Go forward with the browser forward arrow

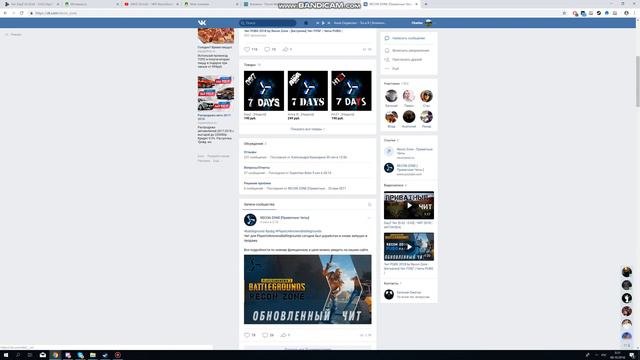click(13, 13)
